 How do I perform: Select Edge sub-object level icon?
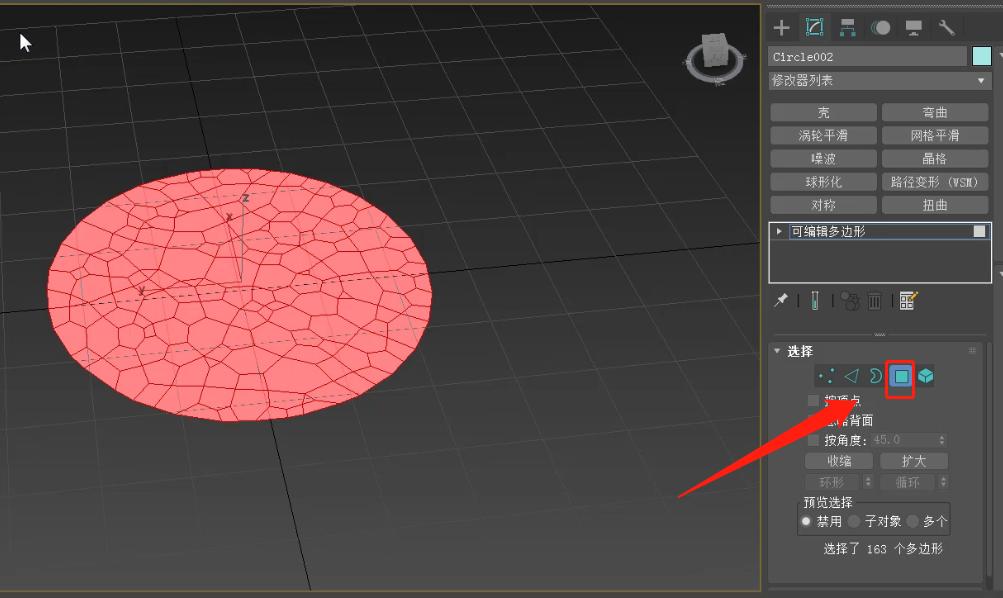851,376
